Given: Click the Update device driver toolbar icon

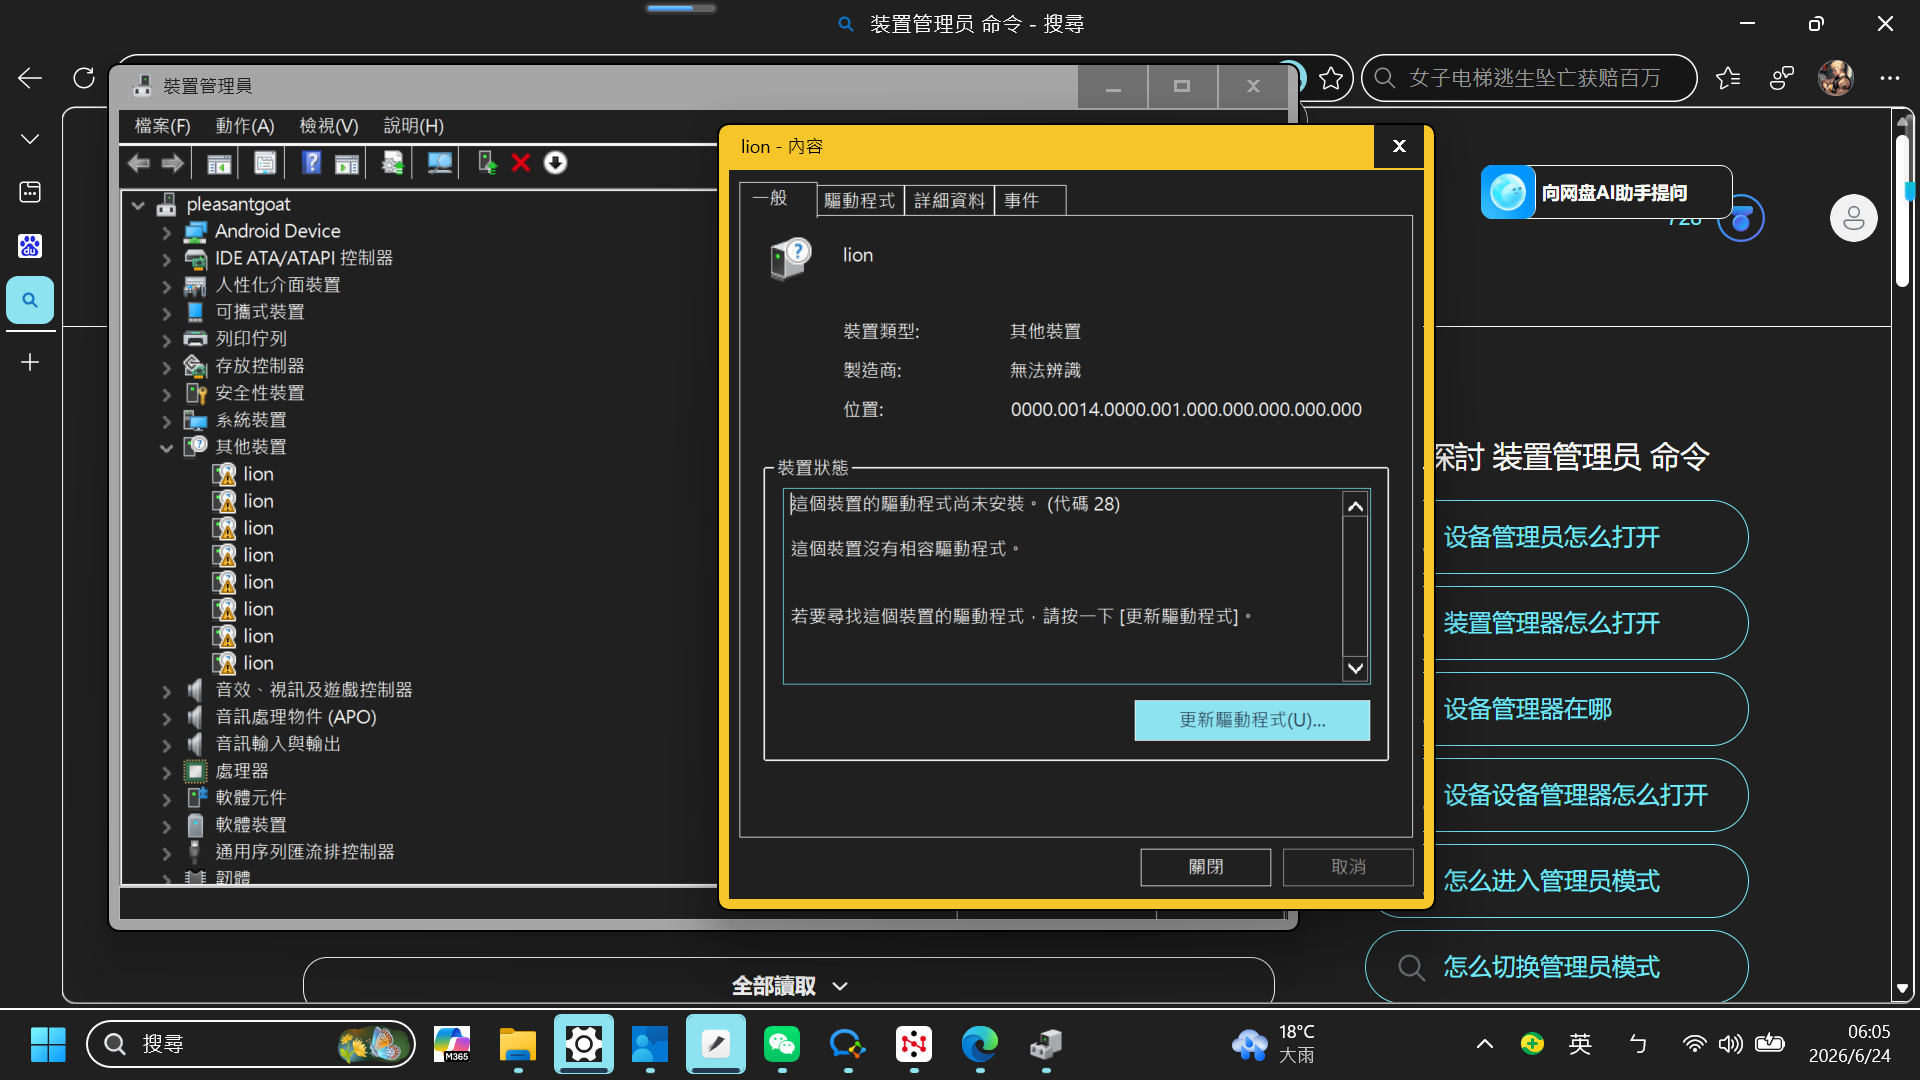Looking at the screenshot, I should point(393,163).
